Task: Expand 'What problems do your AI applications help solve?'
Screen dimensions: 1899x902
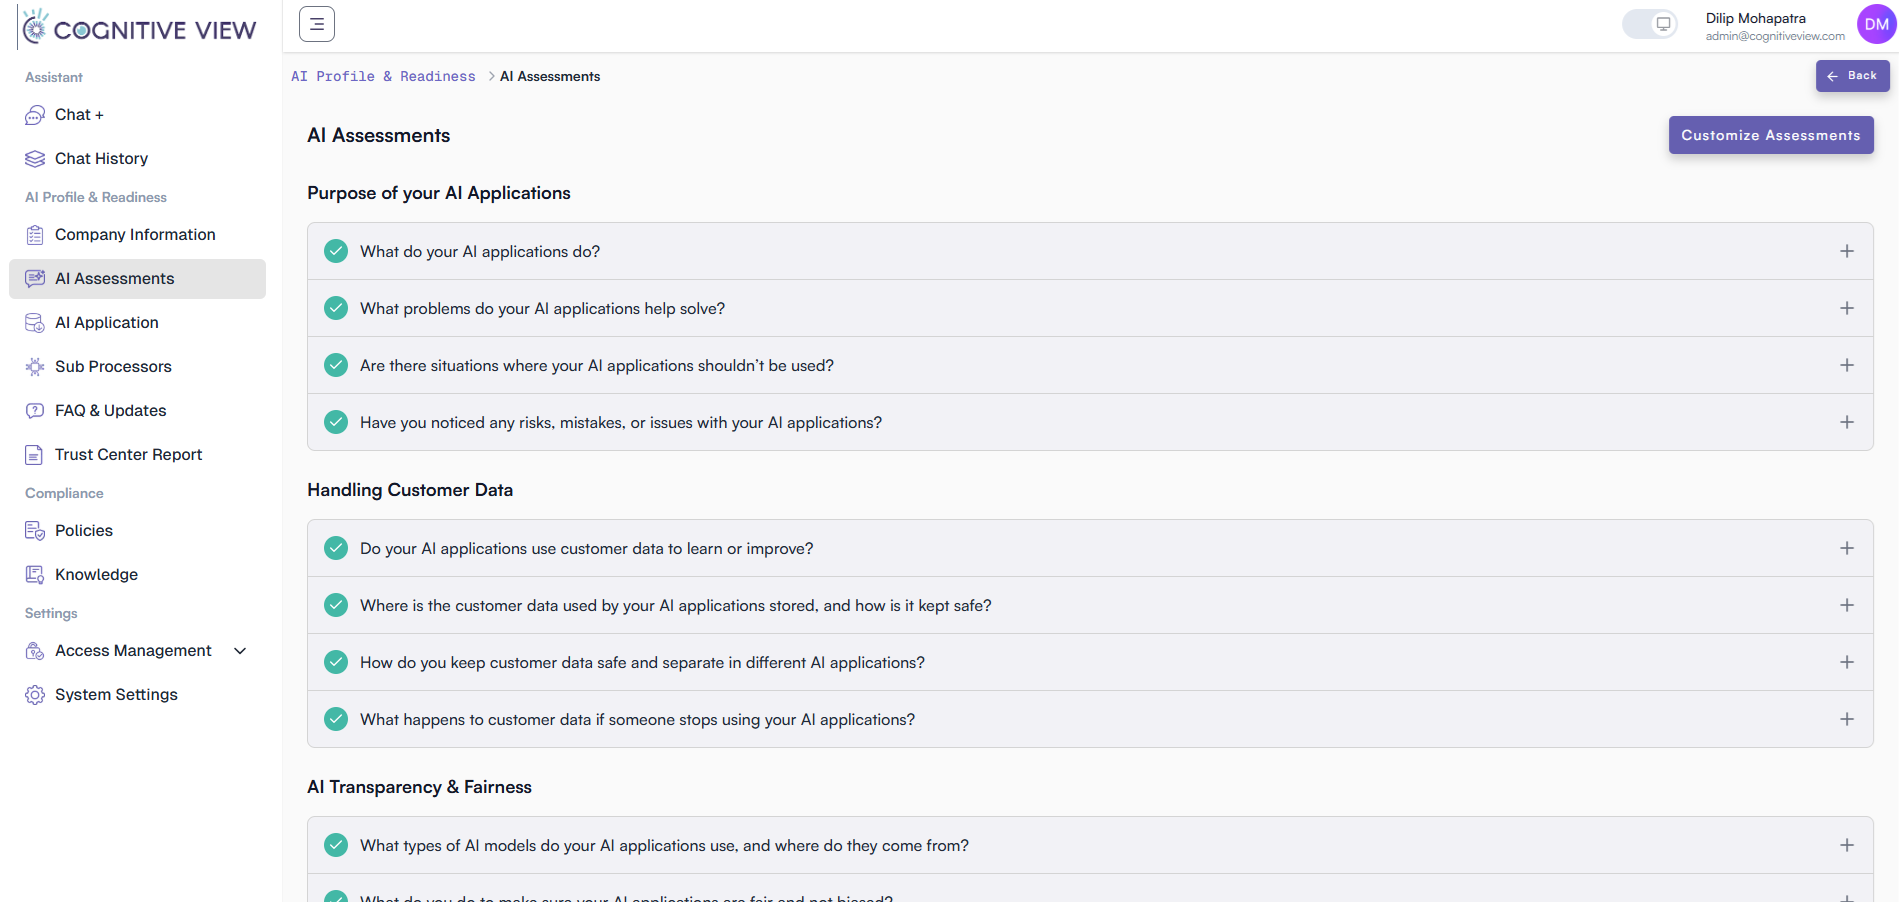Action: (x=1846, y=308)
